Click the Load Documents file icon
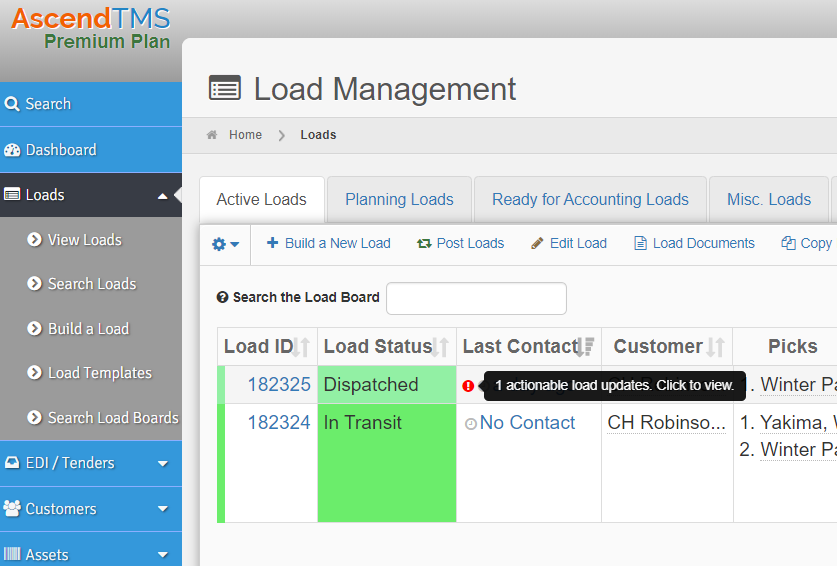 pos(640,243)
